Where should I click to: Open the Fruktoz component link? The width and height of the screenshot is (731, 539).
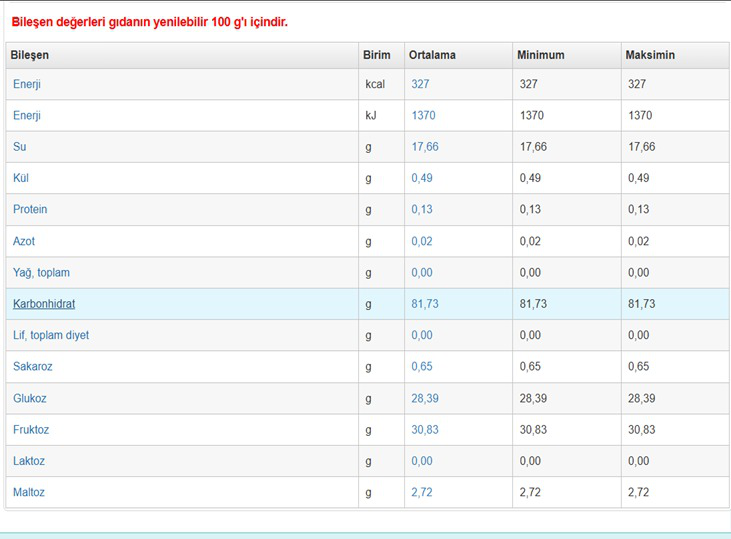[x=31, y=430]
